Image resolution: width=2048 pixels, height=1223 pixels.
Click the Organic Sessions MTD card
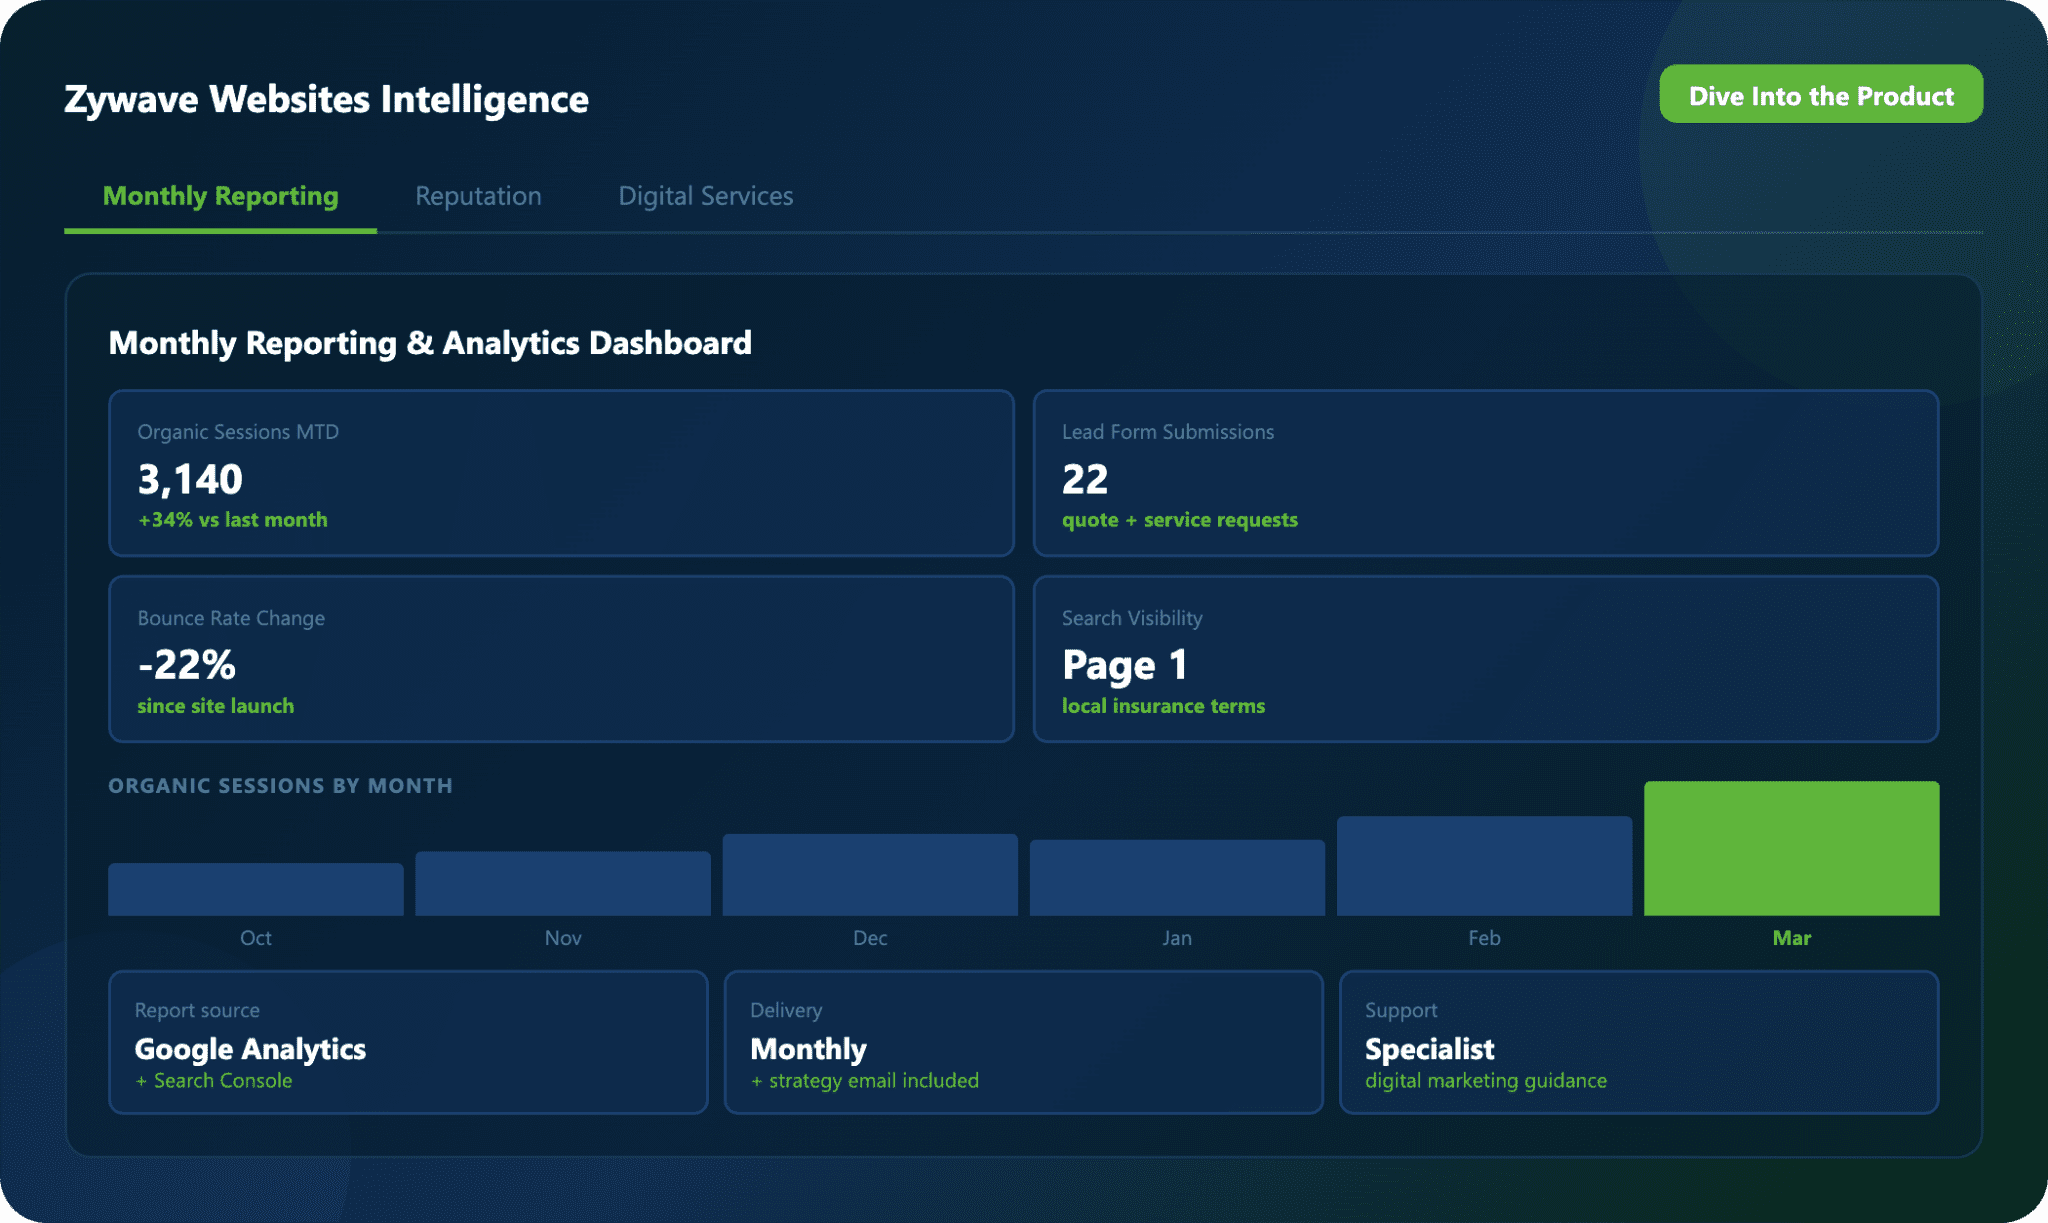click(x=561, y=473)
